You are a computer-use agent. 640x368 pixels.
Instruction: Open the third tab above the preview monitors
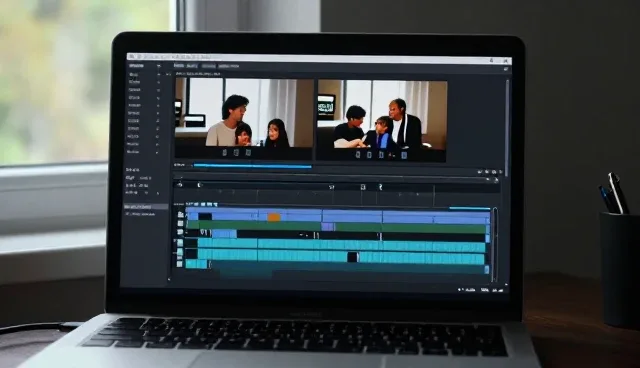tap(209, 66)
